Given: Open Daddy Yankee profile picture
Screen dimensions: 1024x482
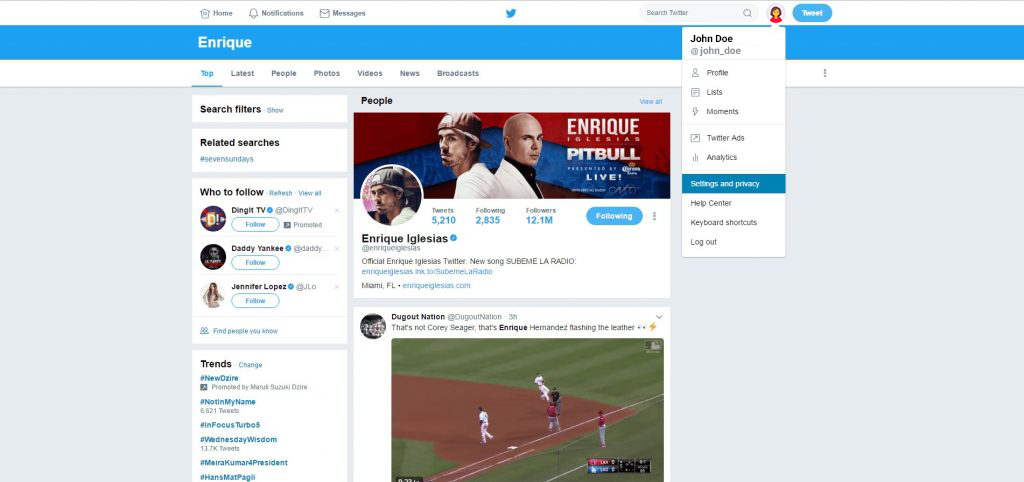Looking at the screenshot, I should (213, 257).
